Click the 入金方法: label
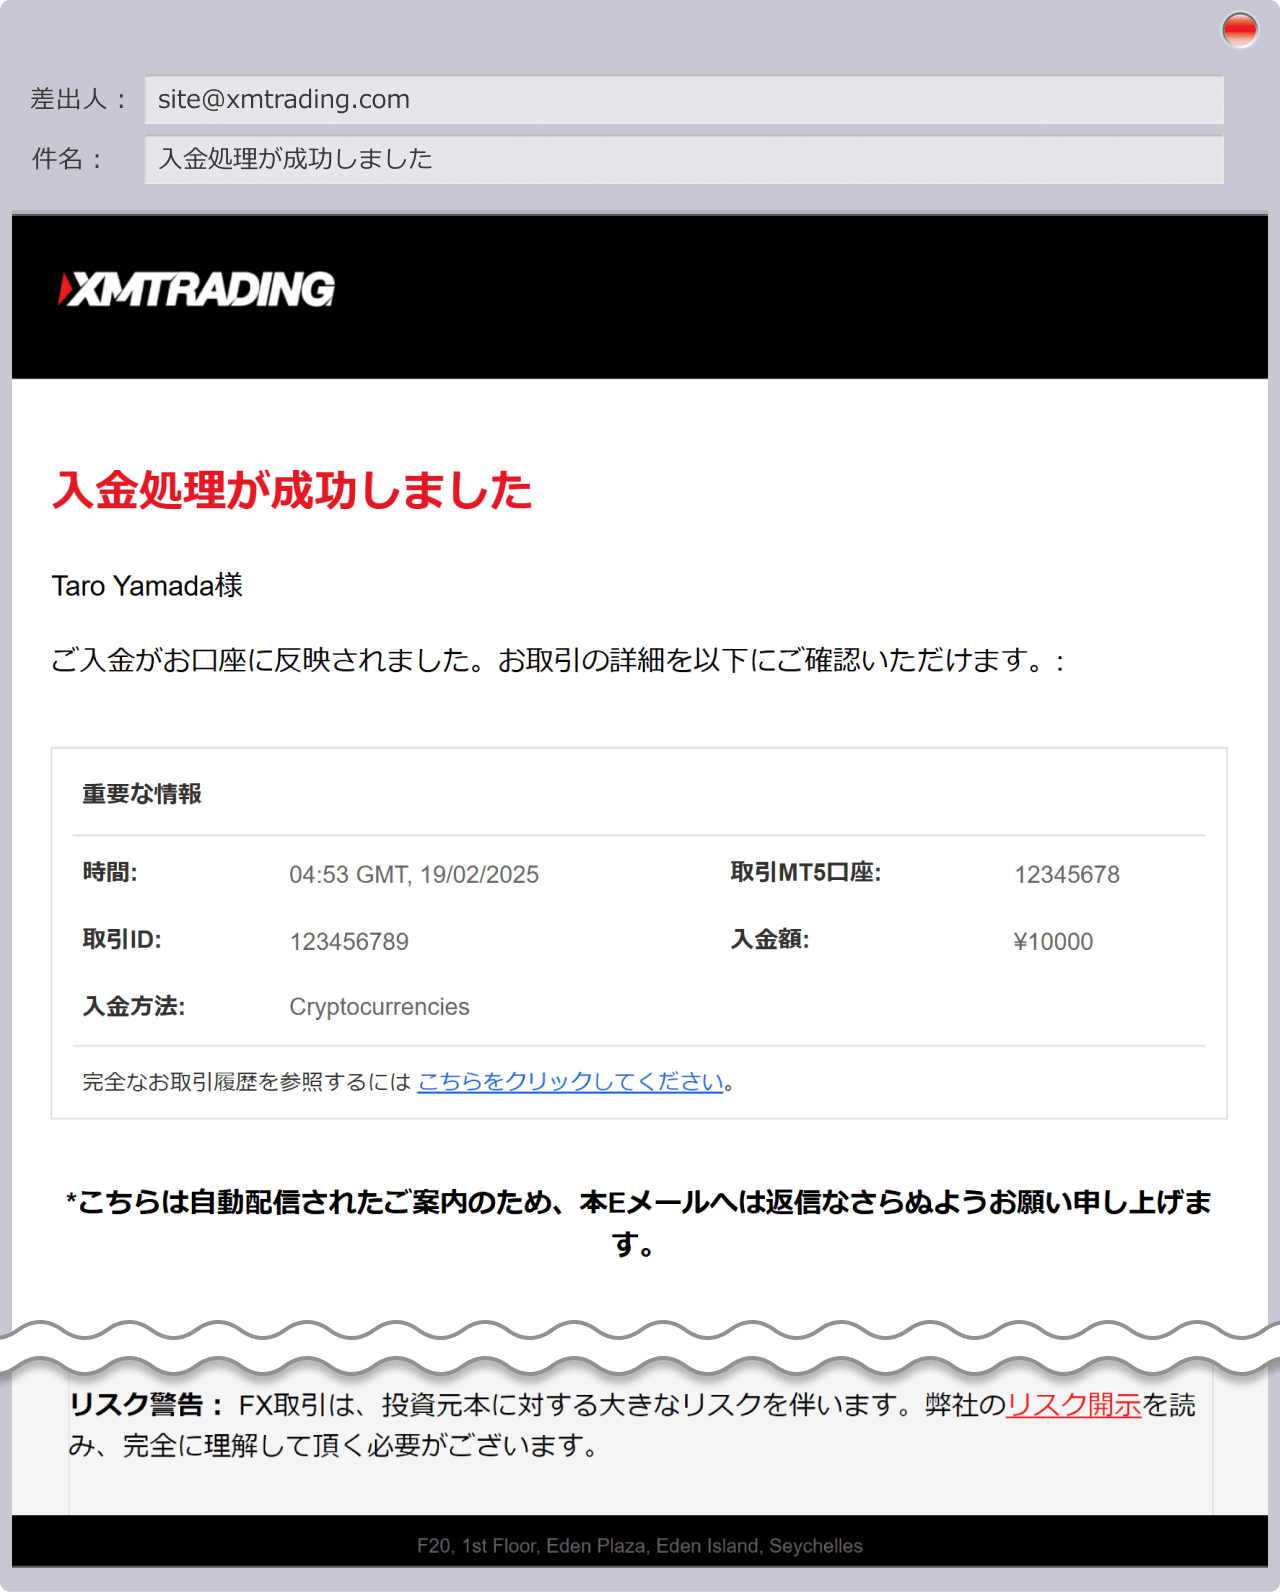The width and height of the screenshot is (1280, 1592). pos(134,1006)
